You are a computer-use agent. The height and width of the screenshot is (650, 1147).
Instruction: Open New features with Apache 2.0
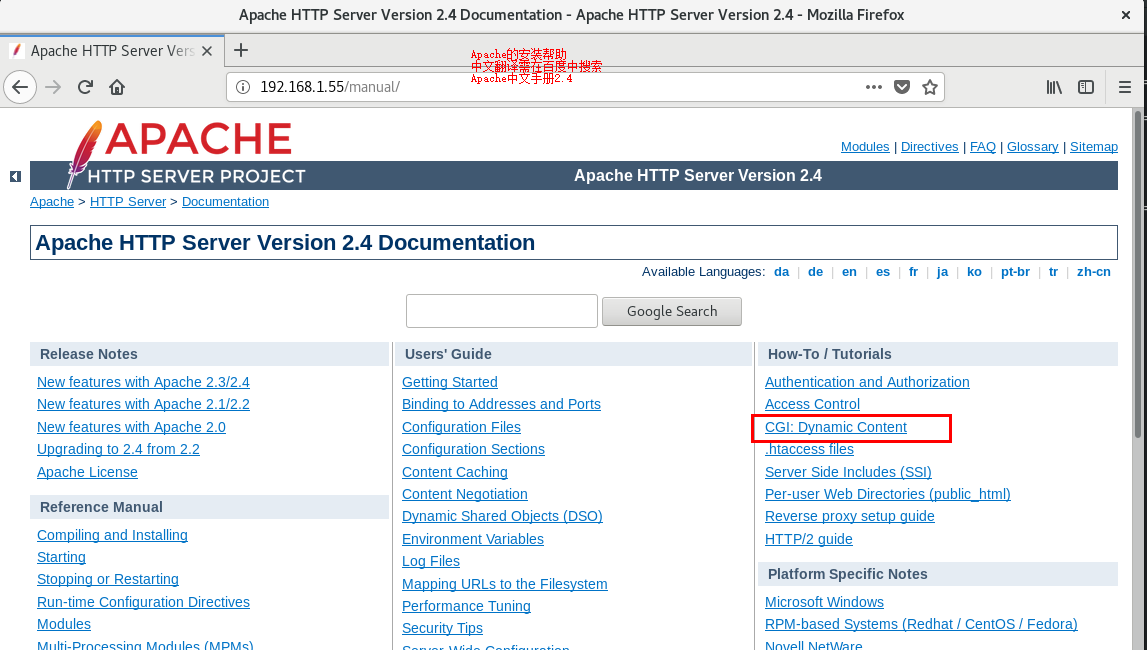point(131,426)
